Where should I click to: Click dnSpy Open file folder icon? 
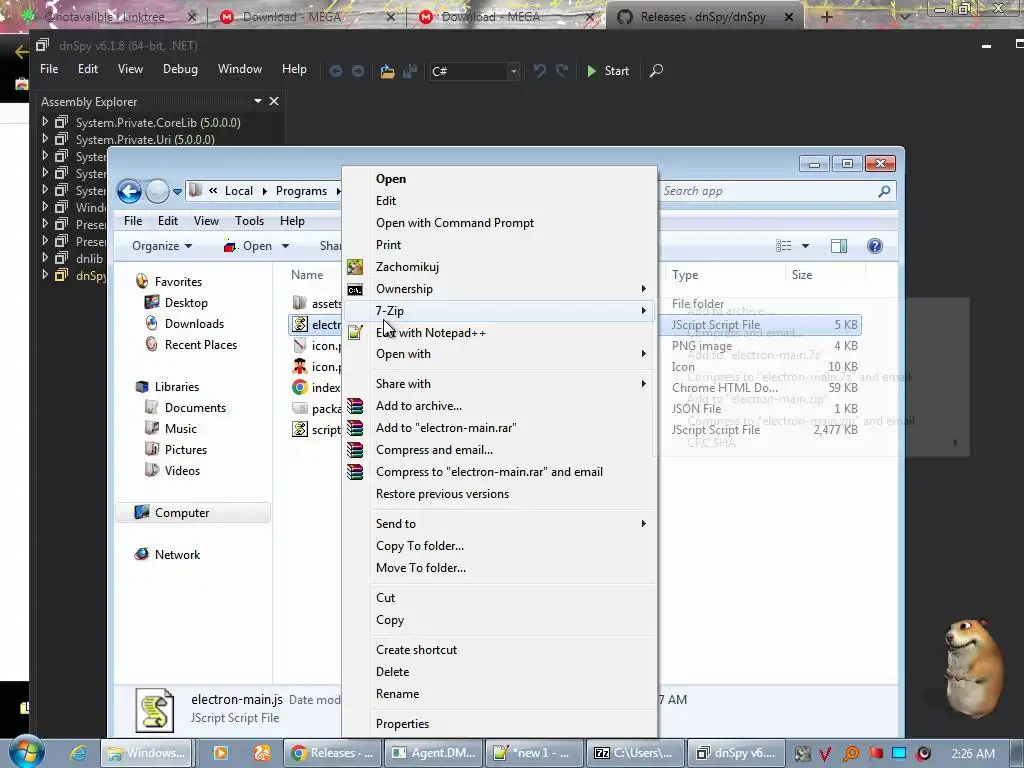387,71
